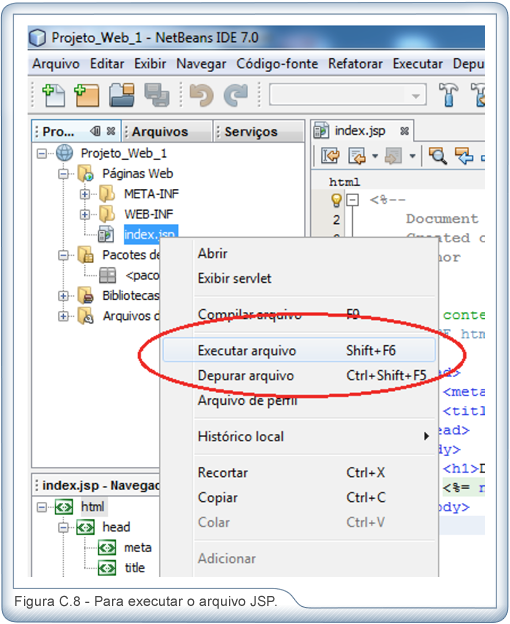This screenshot has height=624, width=510.
Task: Collapse the Páginas Web node
Action: tap(63, 174)
